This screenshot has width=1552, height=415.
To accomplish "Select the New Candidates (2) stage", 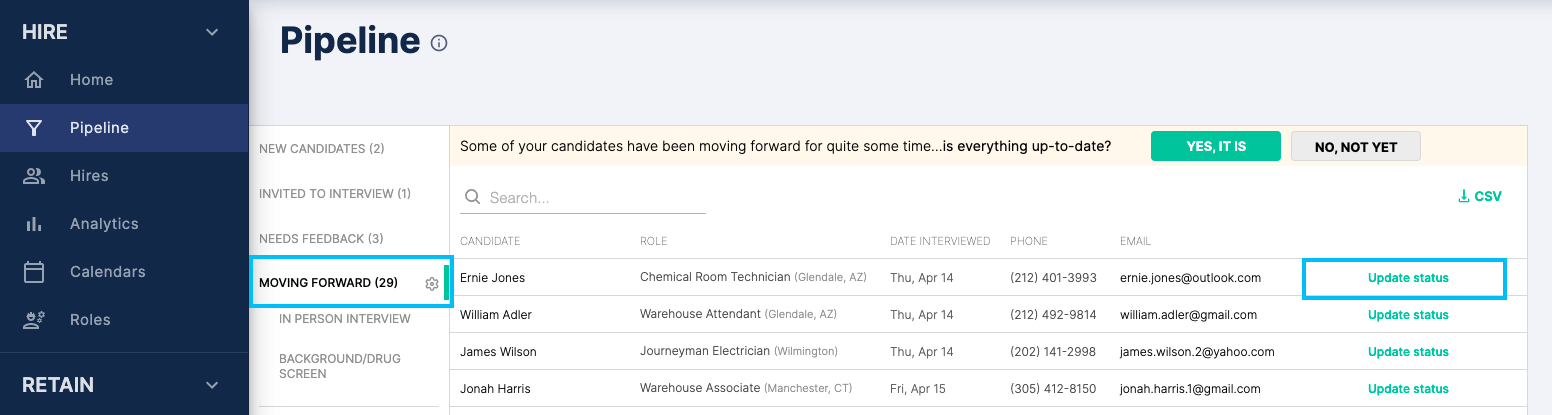I will 322,149.
